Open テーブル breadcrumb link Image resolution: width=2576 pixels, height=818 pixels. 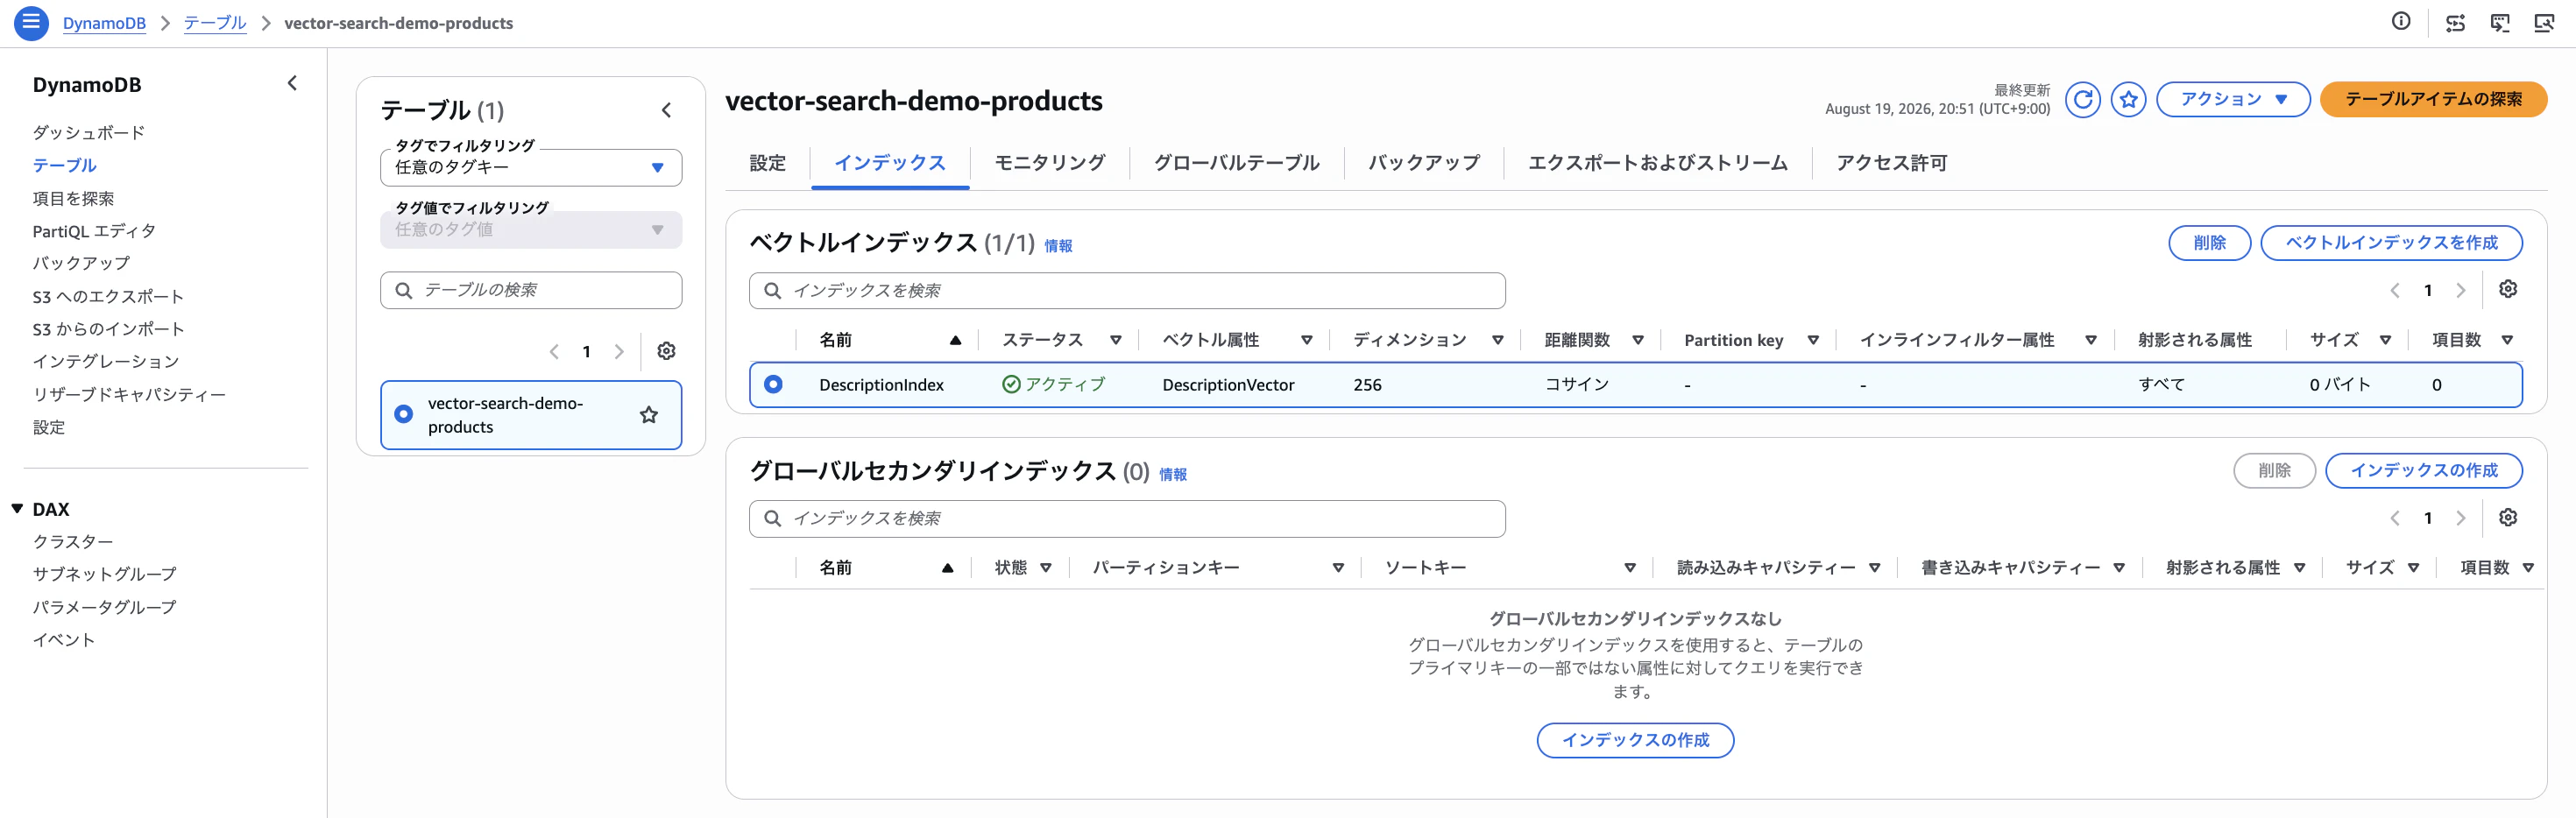(x=215, y=23)
